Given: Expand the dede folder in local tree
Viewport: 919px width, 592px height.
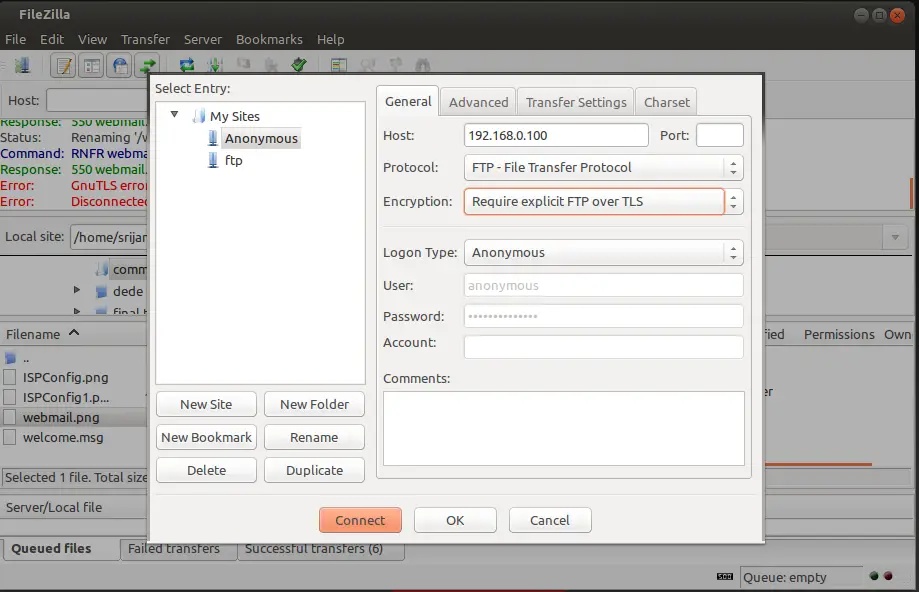Looking at the screenshot, I should point(77,290).
